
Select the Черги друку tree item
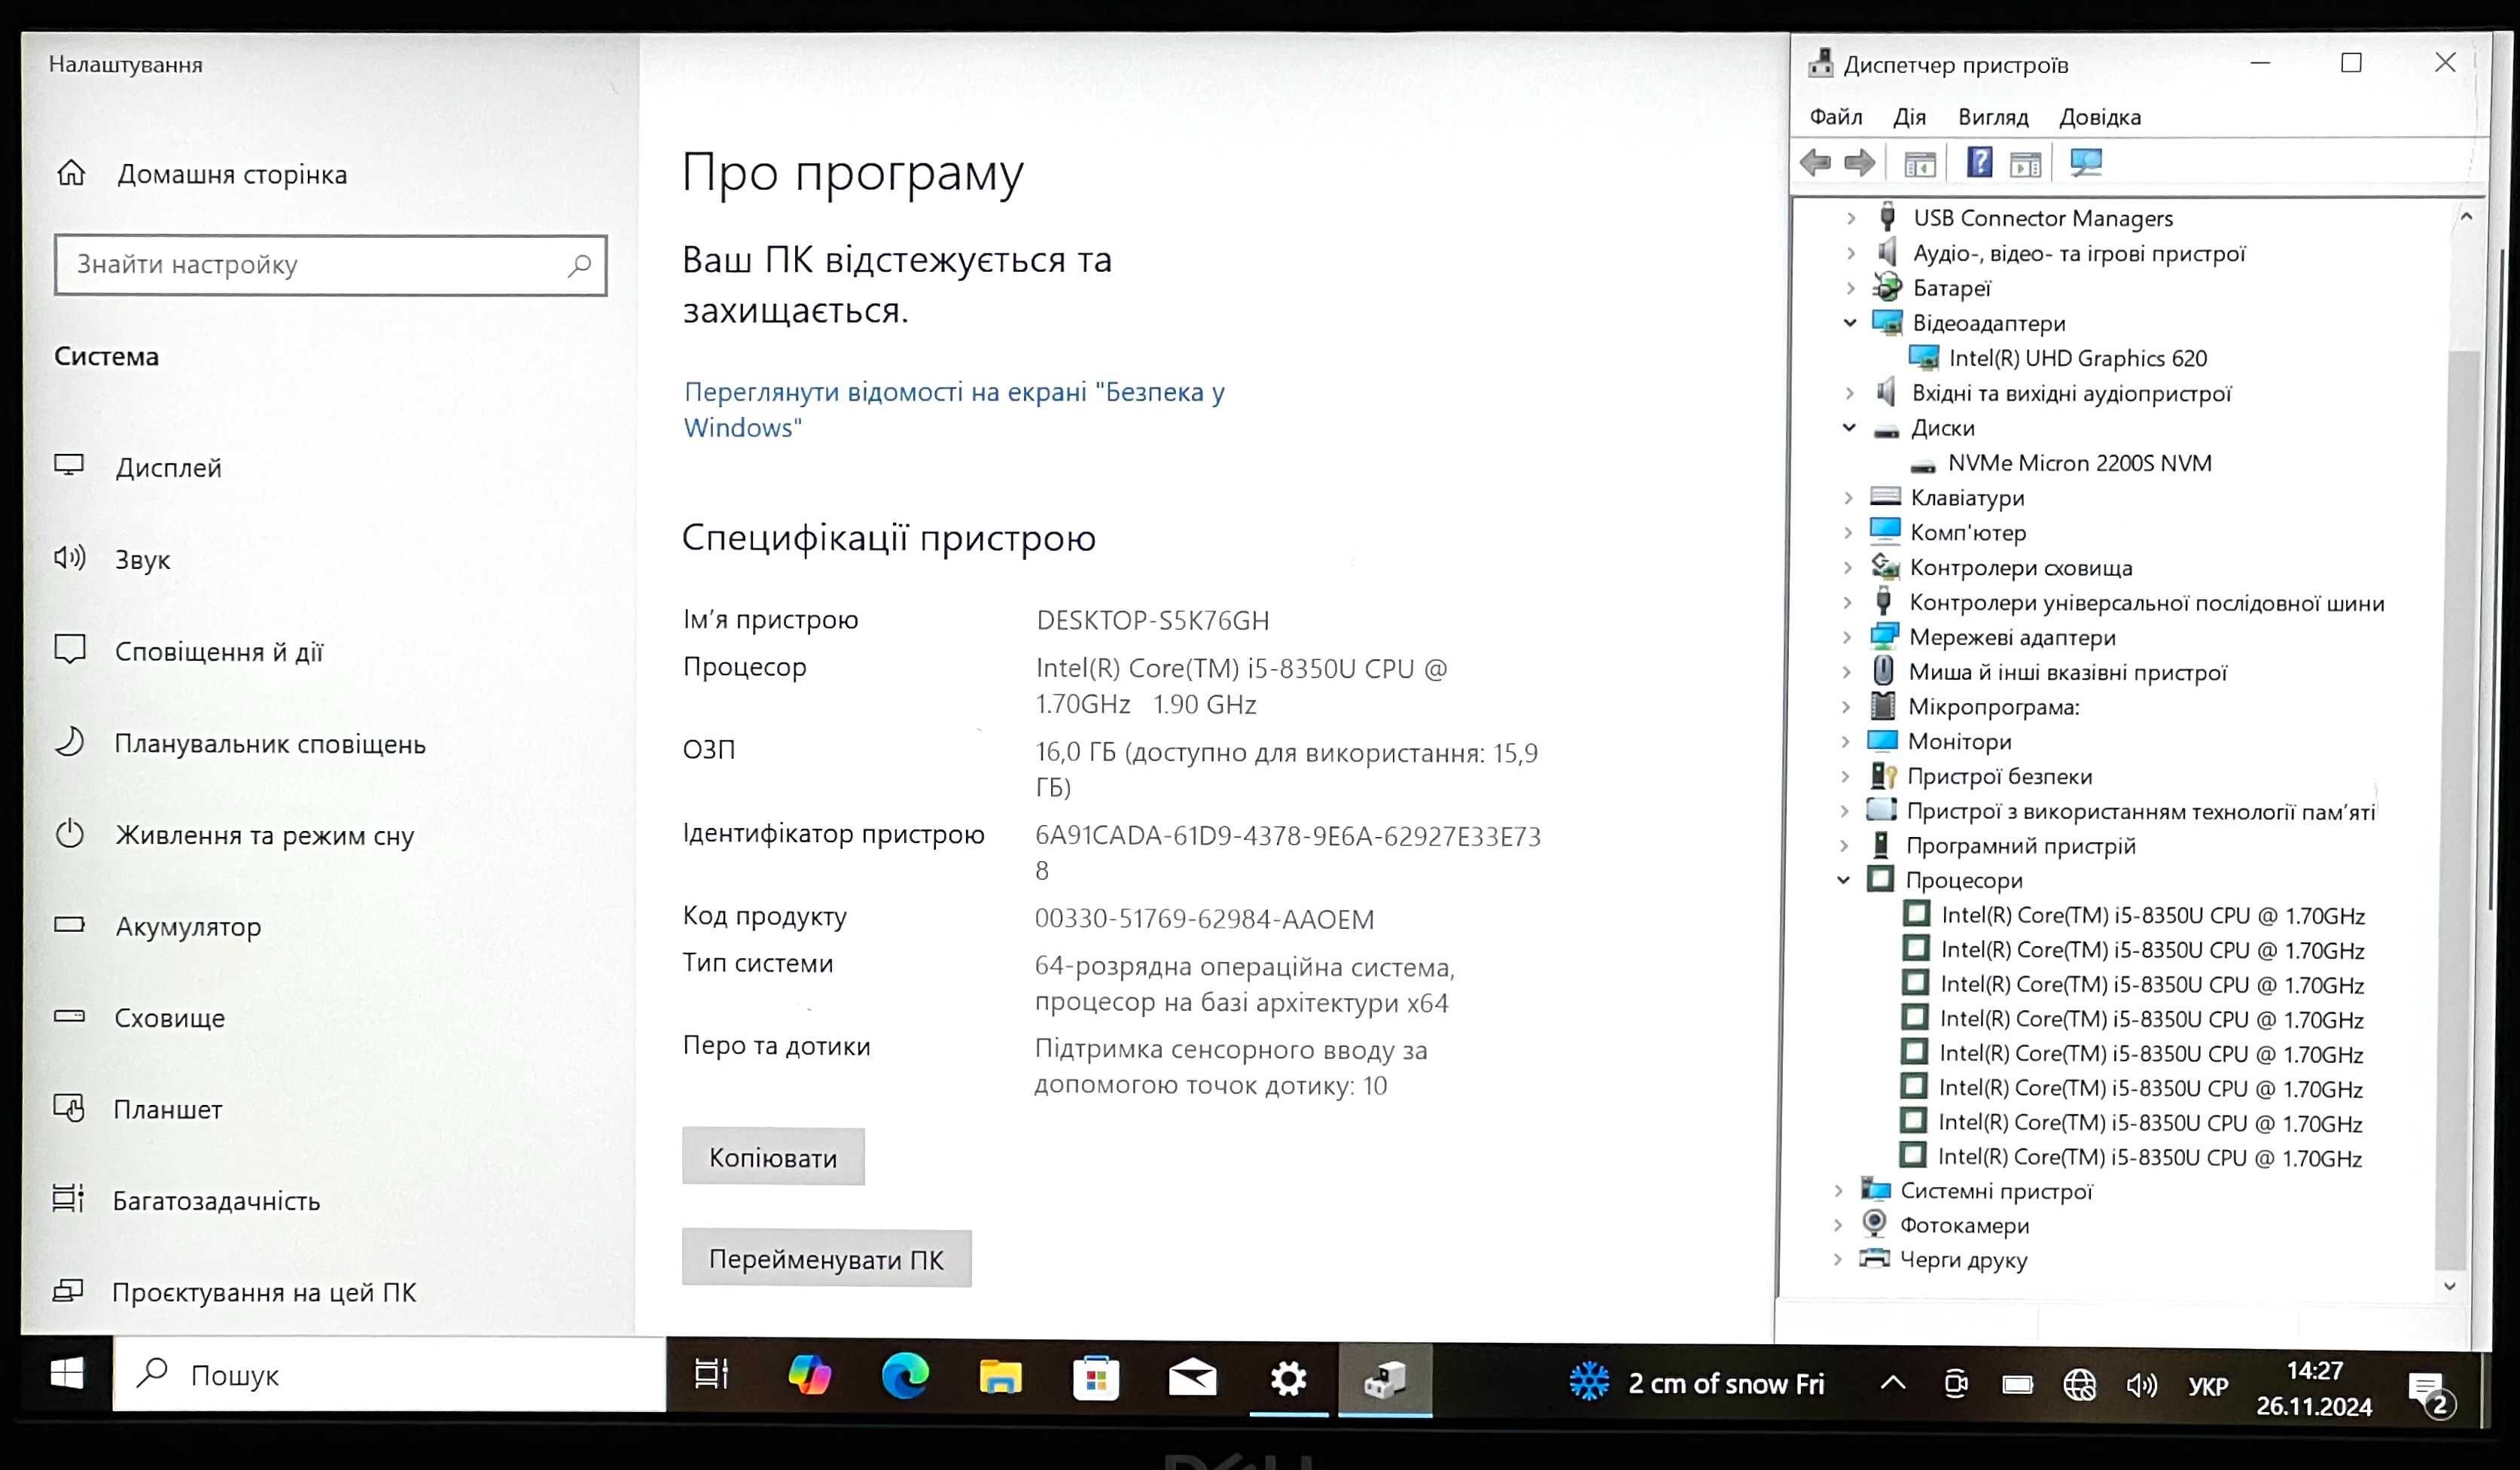click(1963, 1259)
